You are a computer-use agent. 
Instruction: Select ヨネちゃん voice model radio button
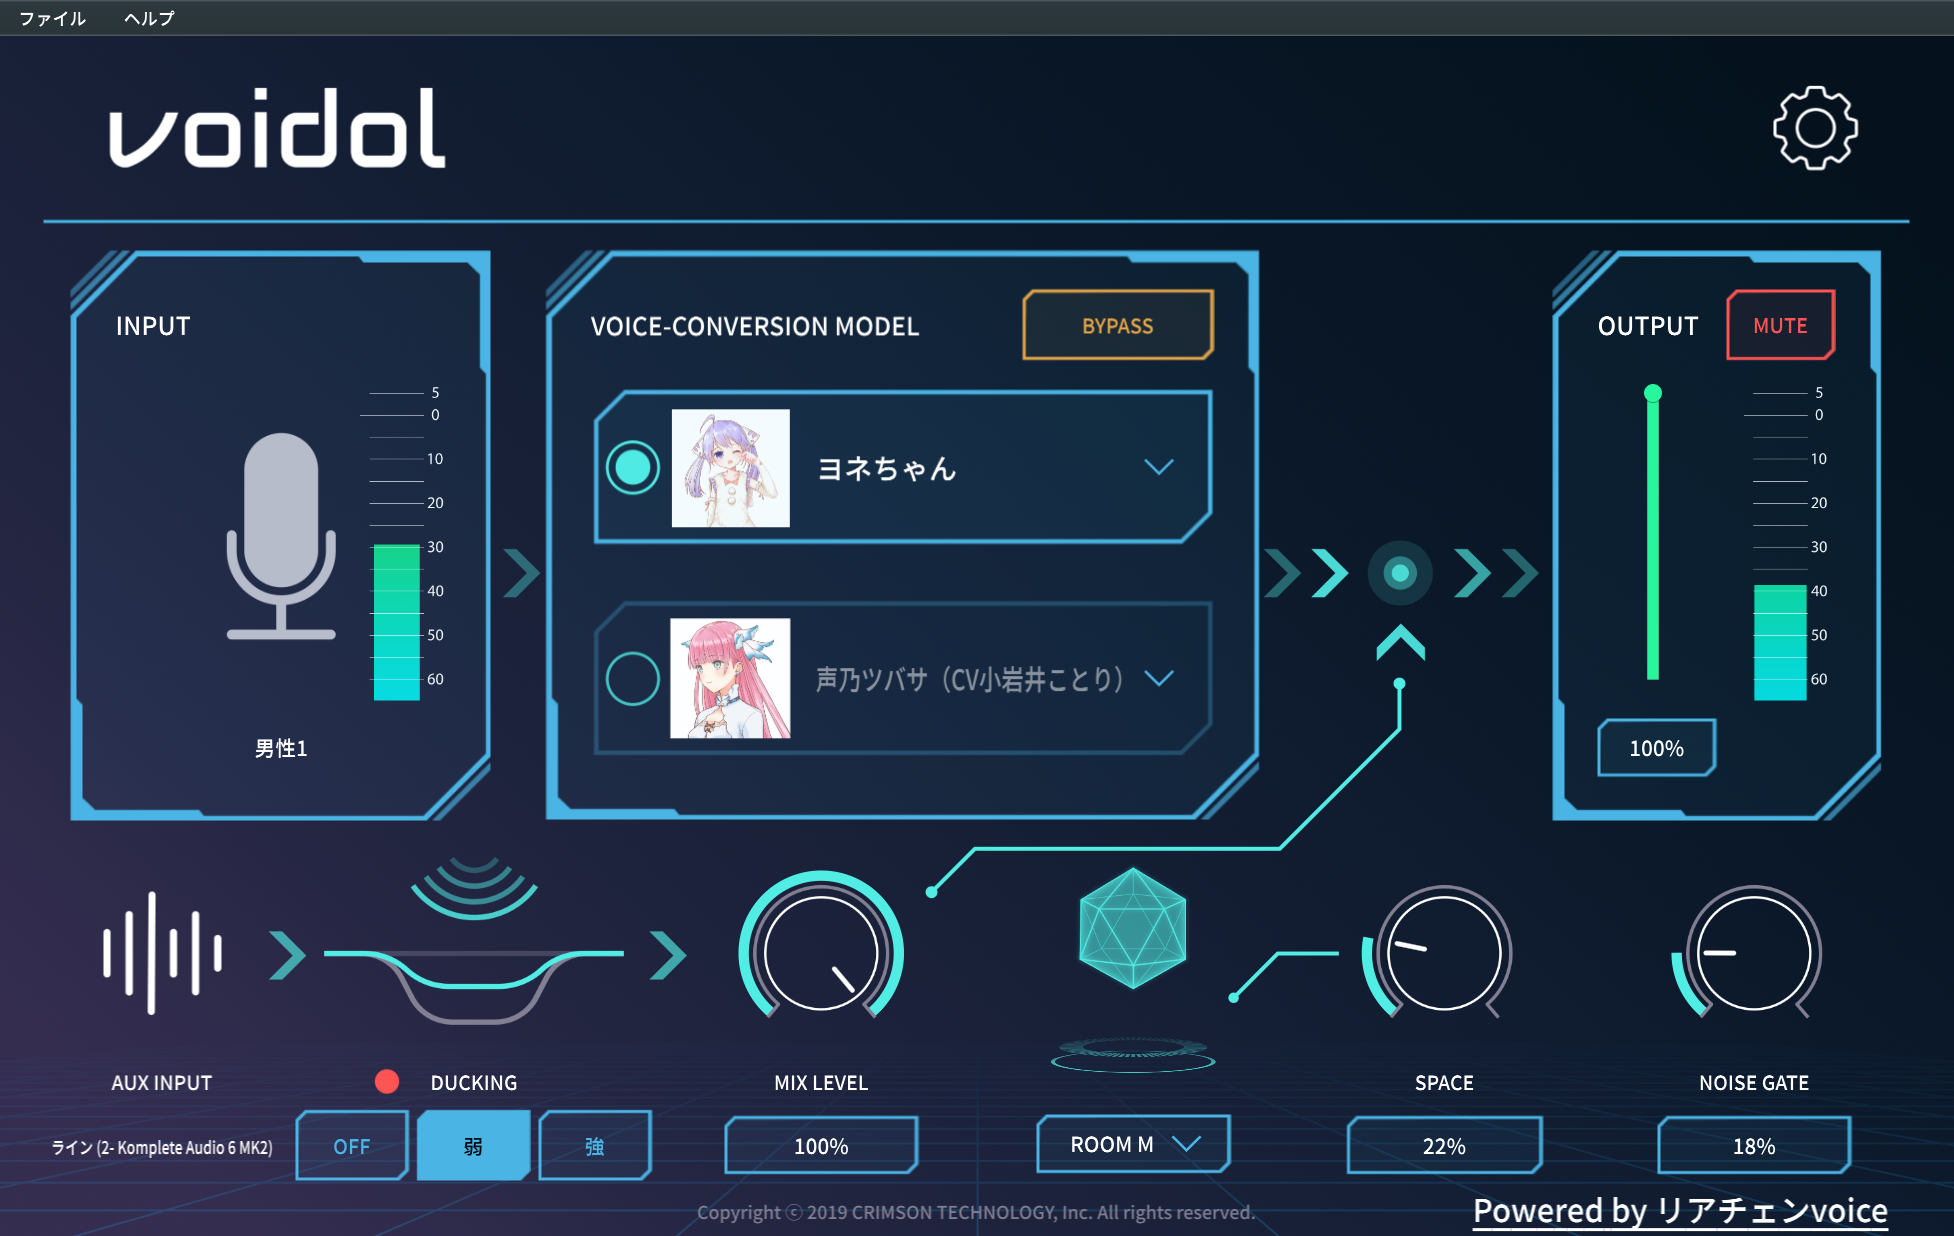633,467
